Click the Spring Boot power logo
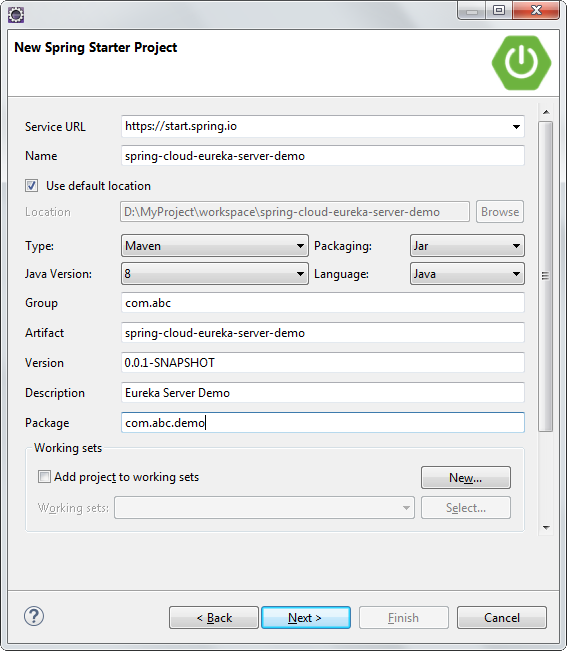Image resolution: width=567 pixels, height=651 pixels. tap(521, 63)
